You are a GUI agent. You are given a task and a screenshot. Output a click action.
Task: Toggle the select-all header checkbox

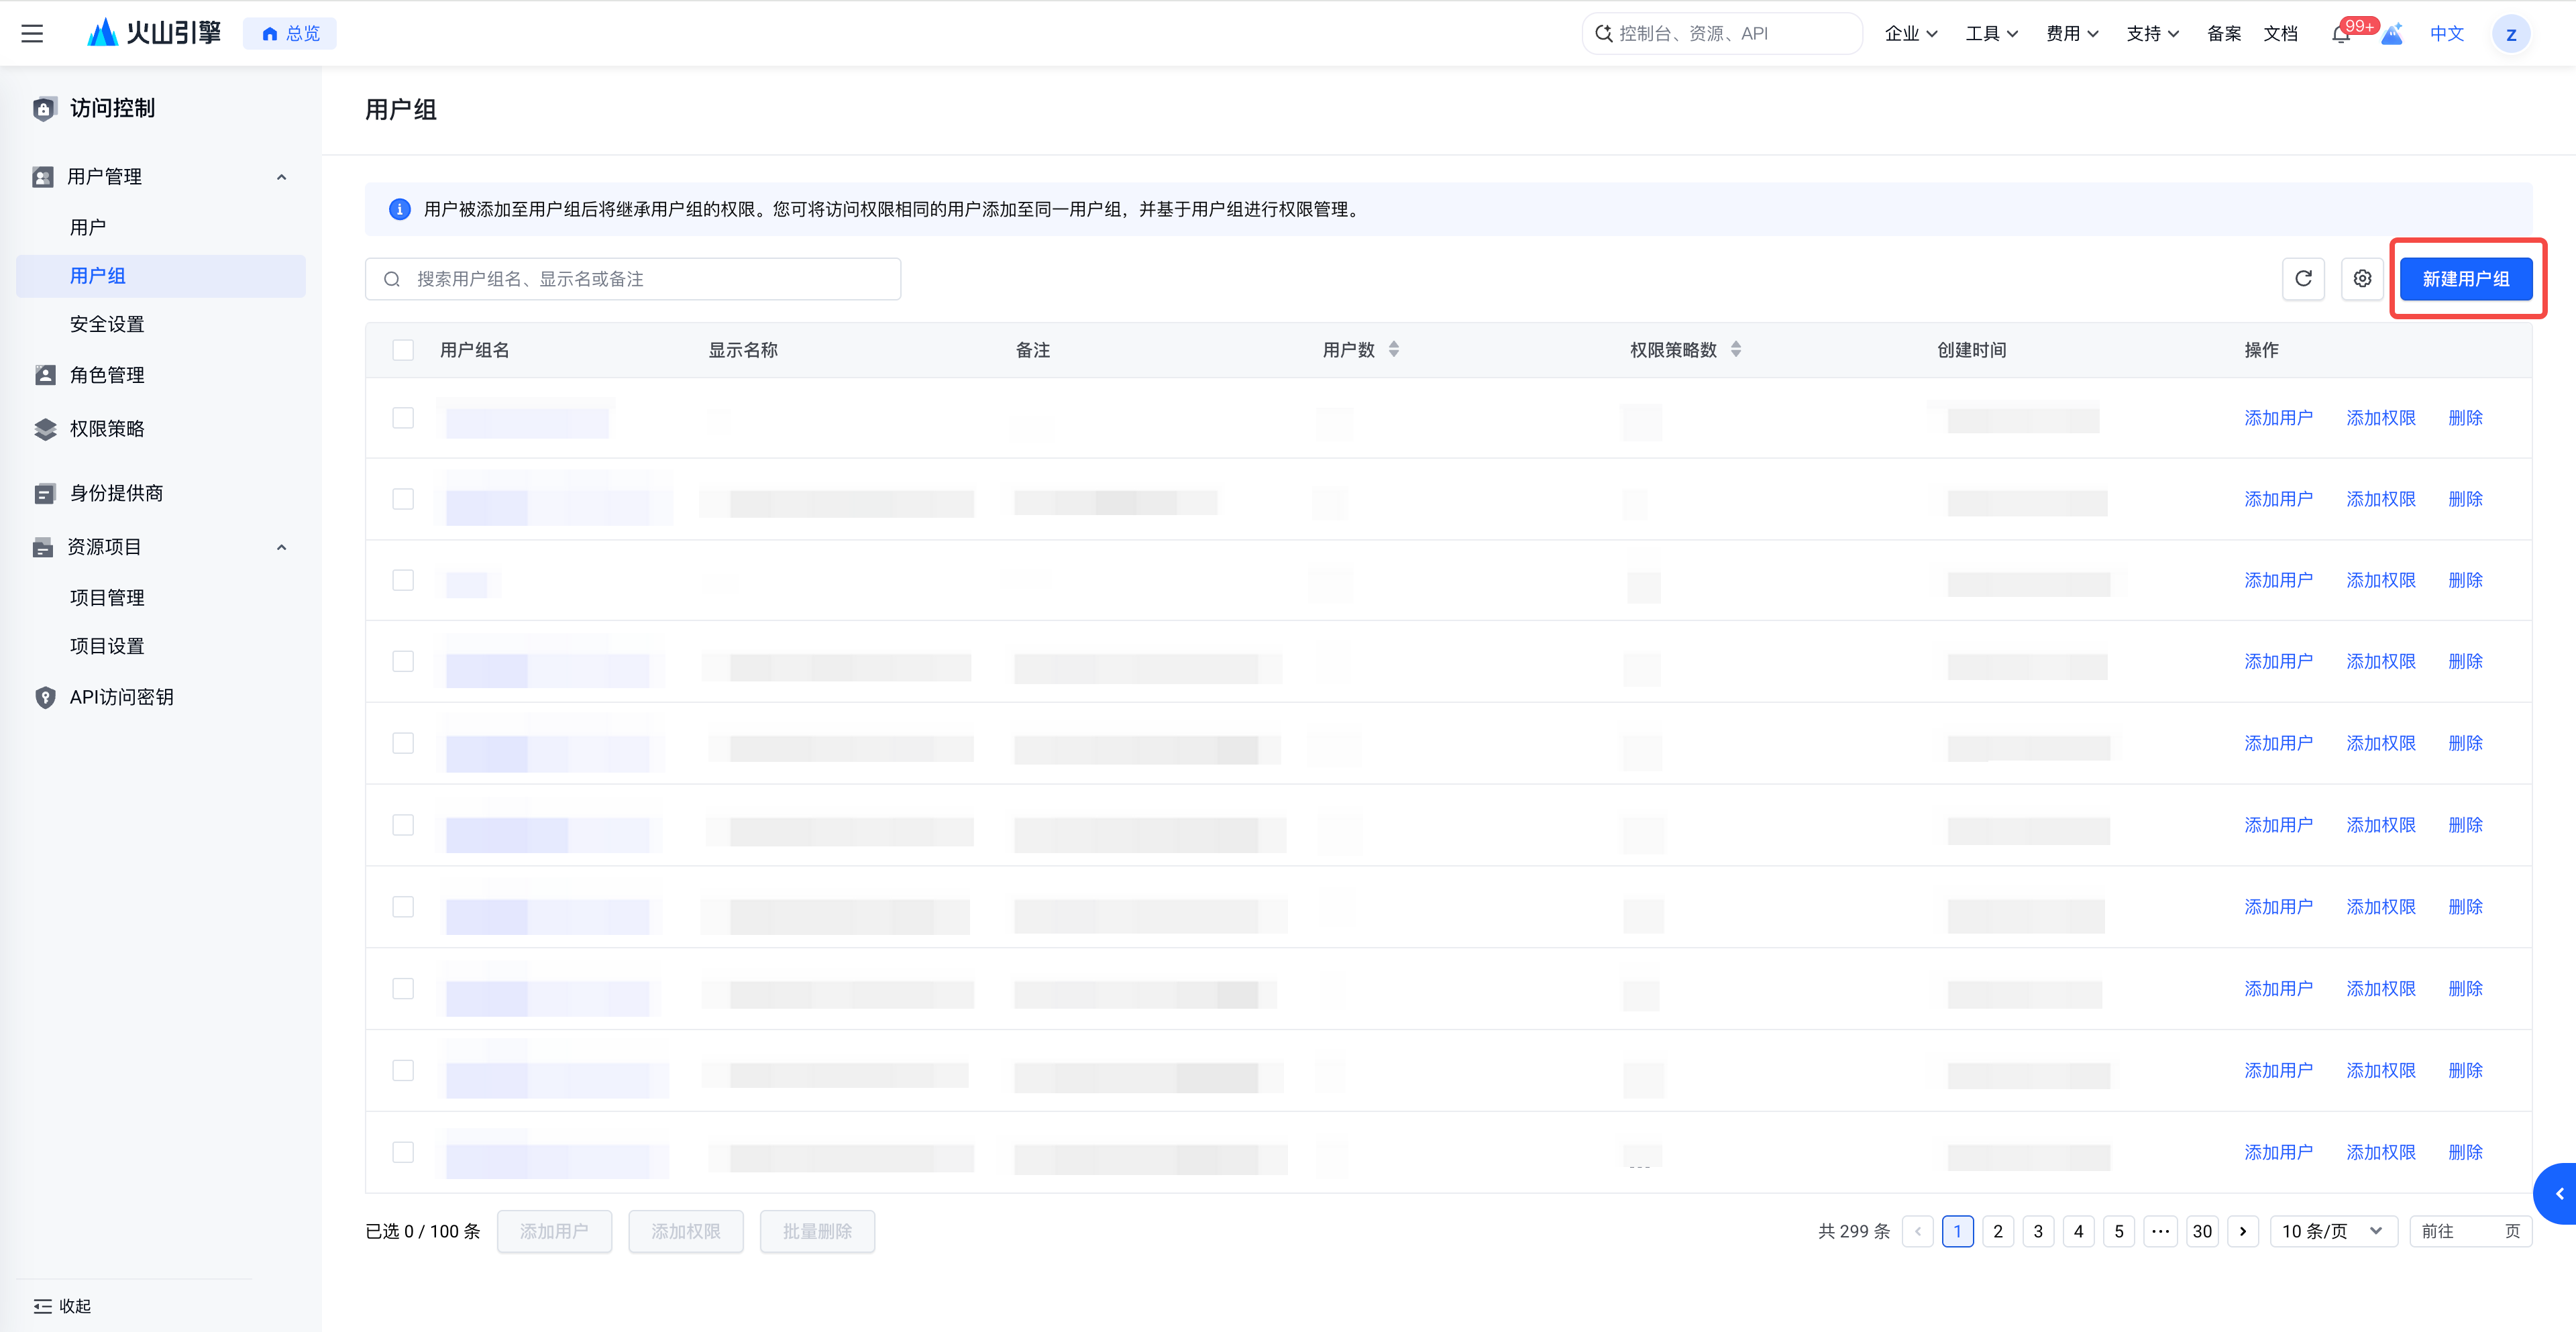[403, 350]
